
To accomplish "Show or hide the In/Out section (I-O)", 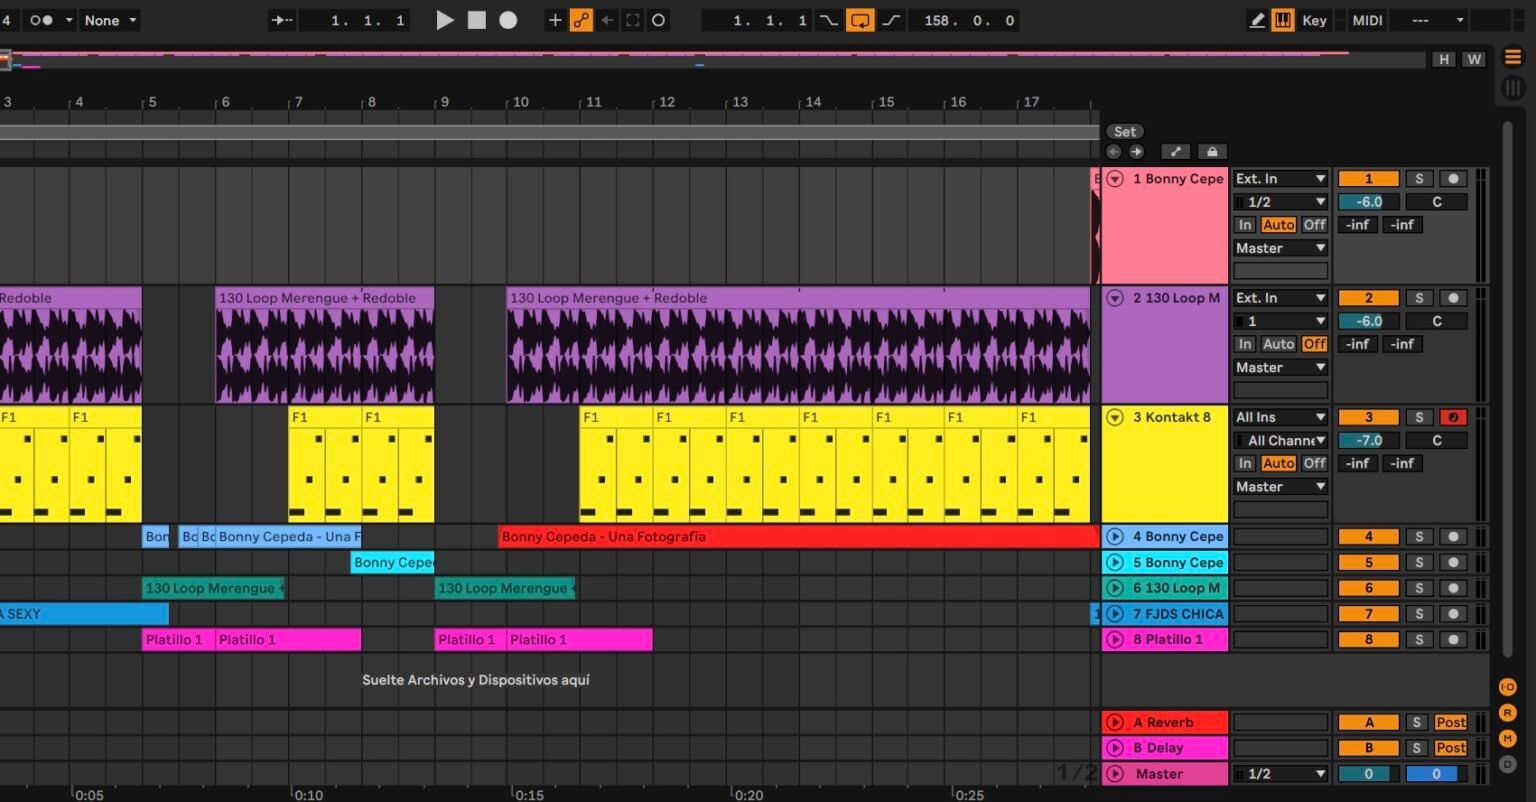I will pyautogui.click(x=1508, y=687).
